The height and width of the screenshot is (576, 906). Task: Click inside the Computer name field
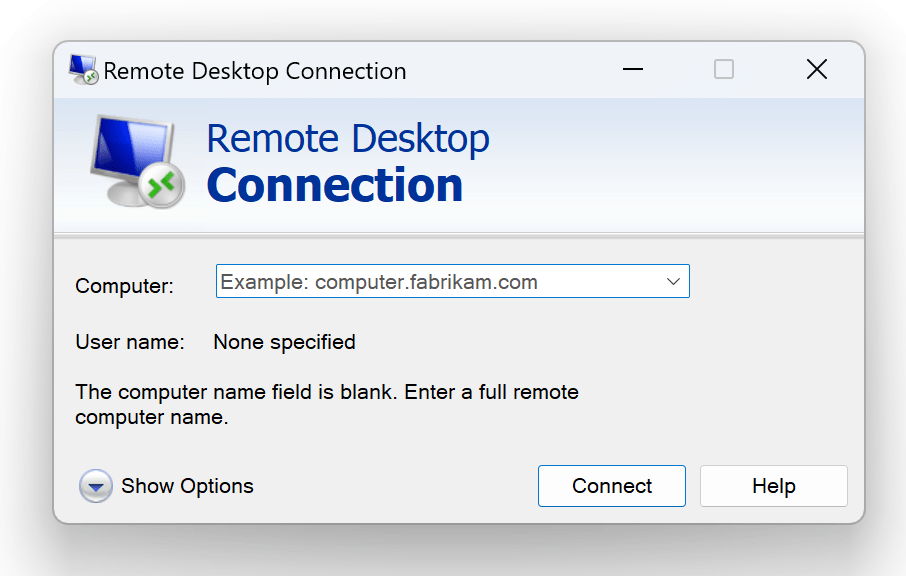coord(420,281)
